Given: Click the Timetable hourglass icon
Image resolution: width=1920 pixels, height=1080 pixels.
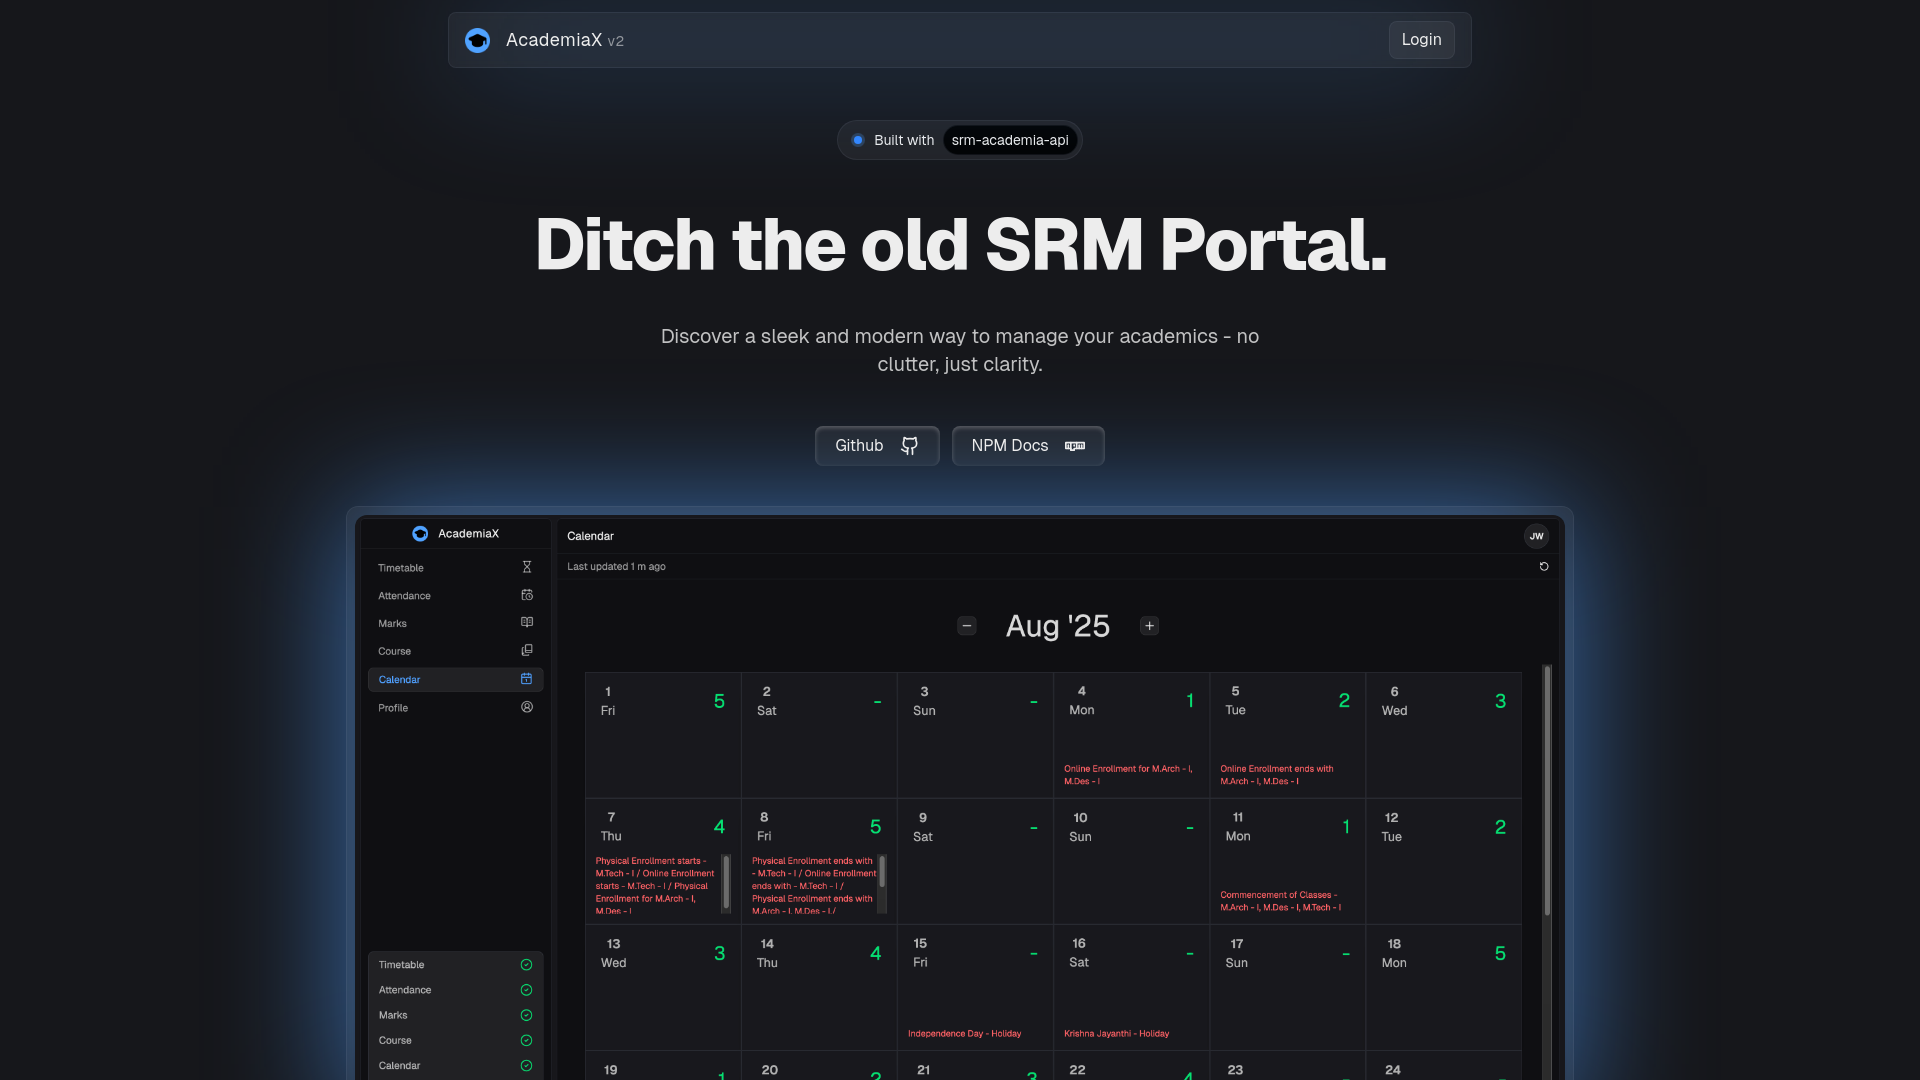Looking at the screenshot, I should click(x=527, y=567).
